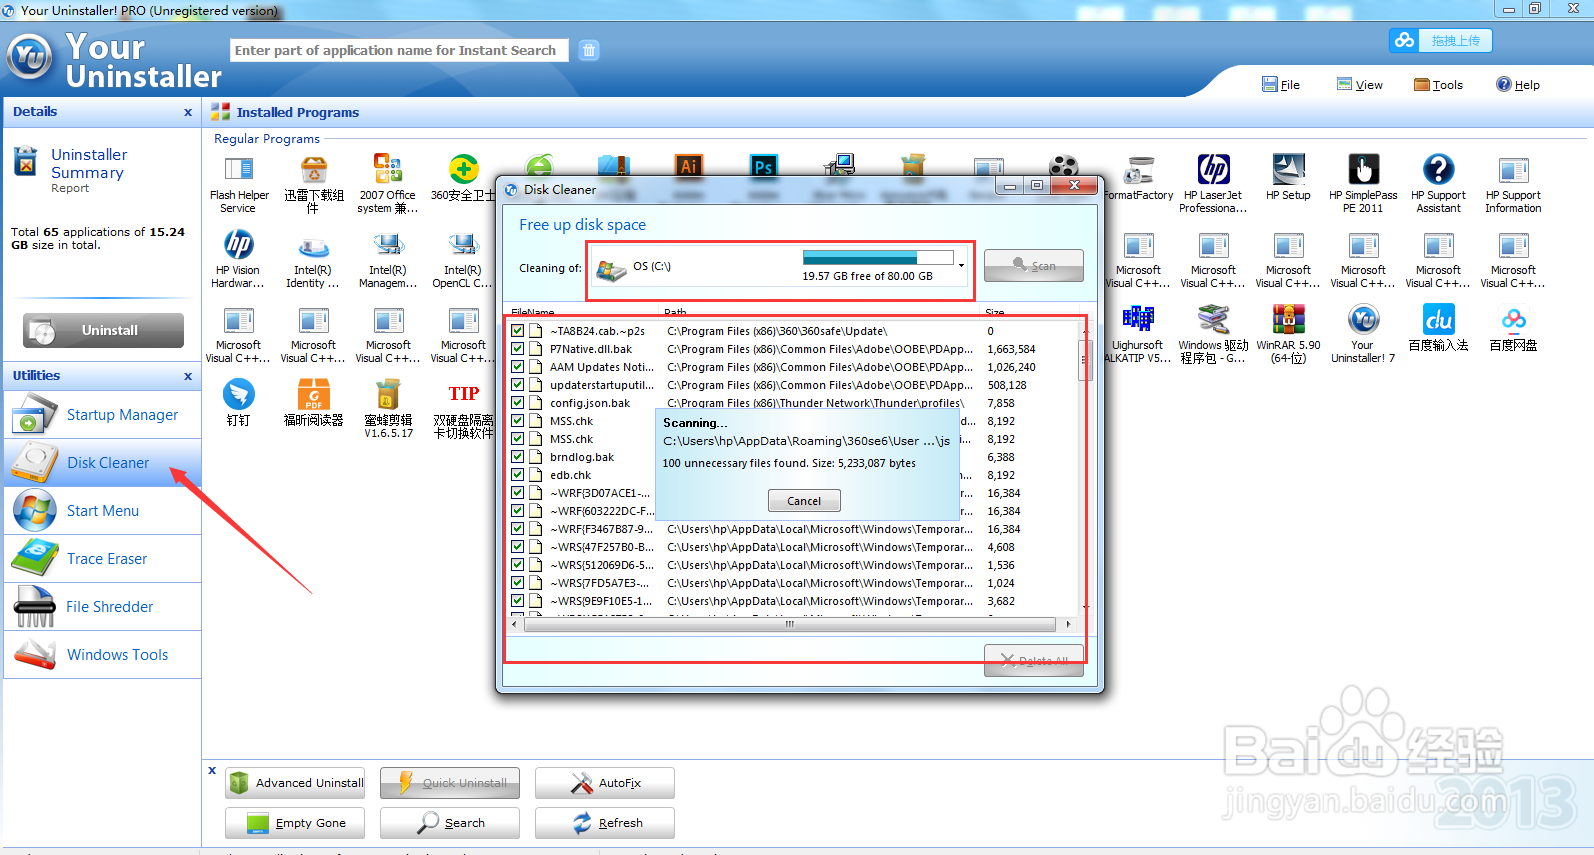The width and height of the screenshot is (1594, 855).
Task: Uncheck the edb.chk file checkbox
Action: [x=517, y=475]
